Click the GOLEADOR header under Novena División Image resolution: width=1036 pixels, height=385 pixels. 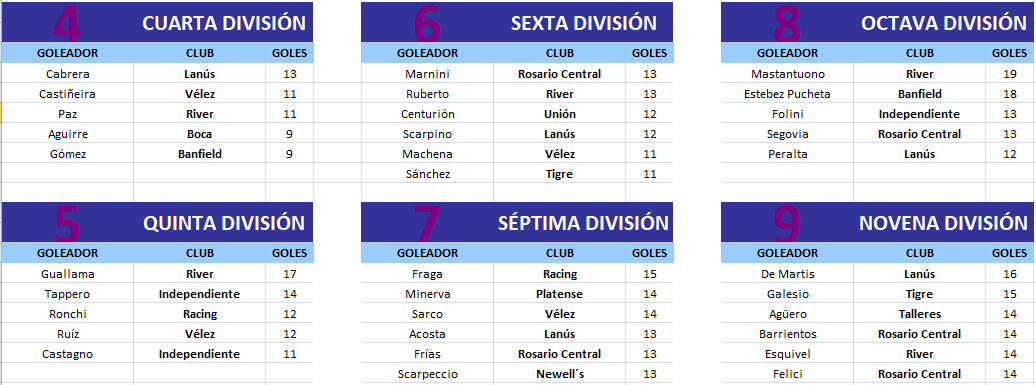pos(788,253)
